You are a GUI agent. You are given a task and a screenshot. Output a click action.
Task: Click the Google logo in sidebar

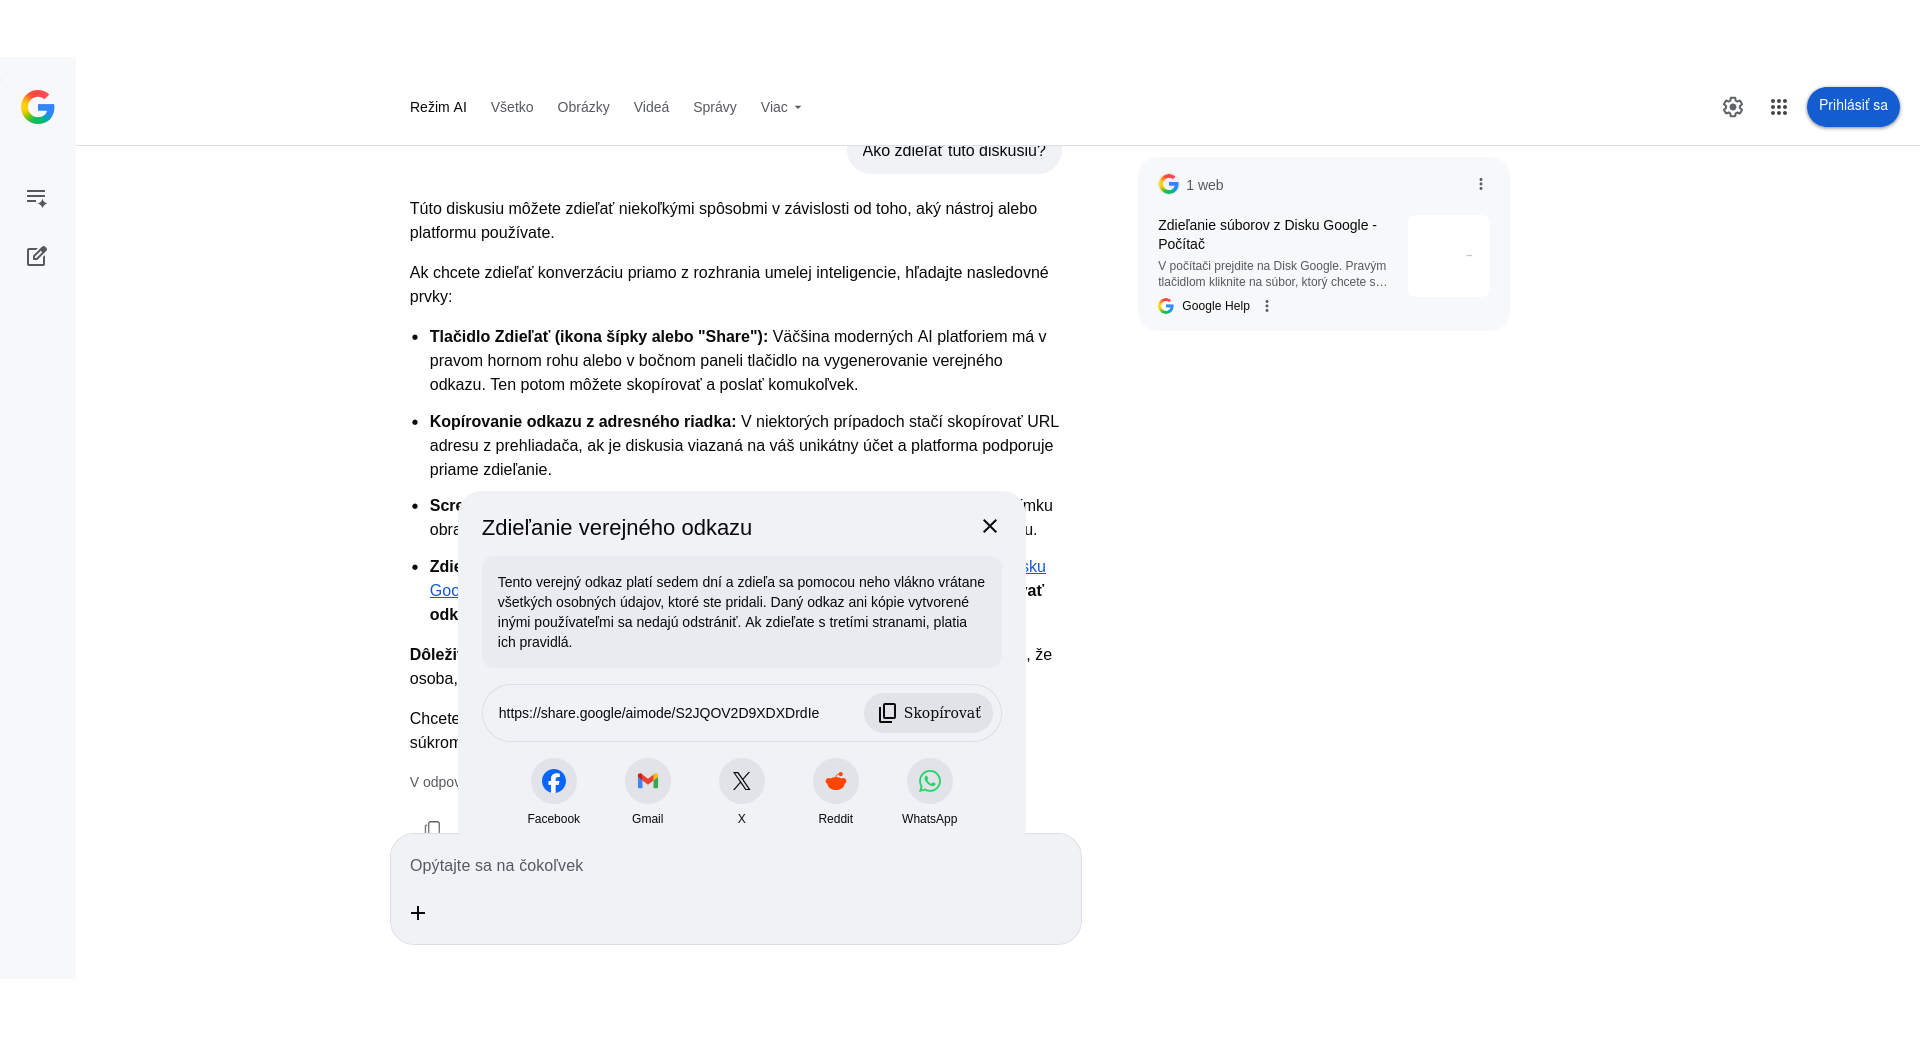38,107
